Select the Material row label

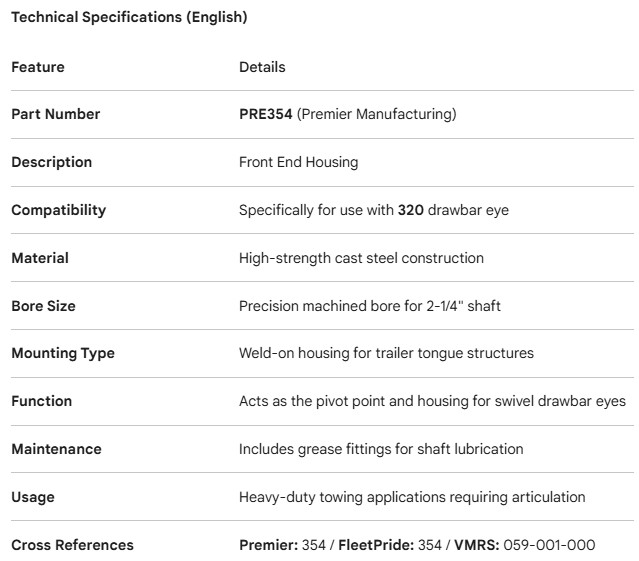click(40, 258)
